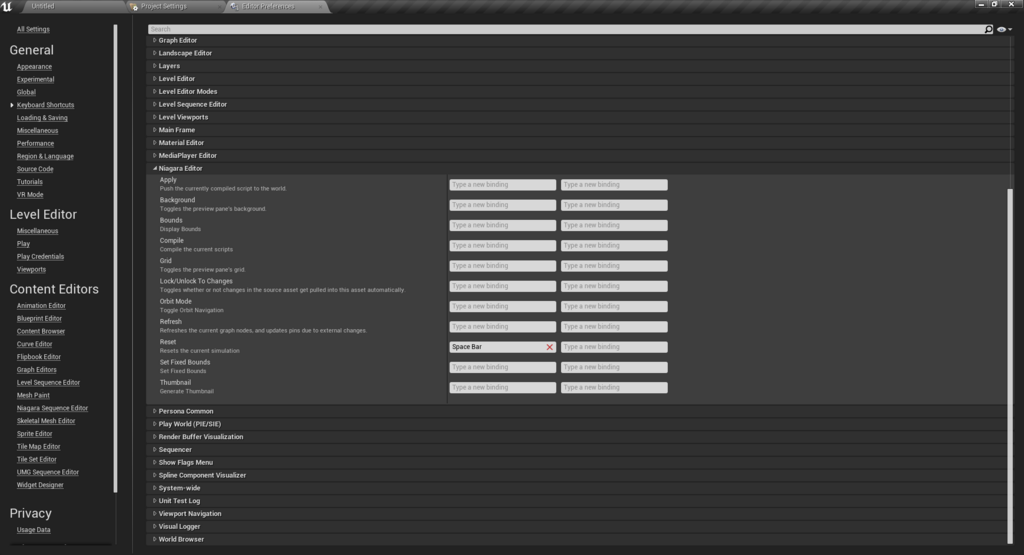Open Performance settings
The image size is (1024, 555).
point(35,144)
